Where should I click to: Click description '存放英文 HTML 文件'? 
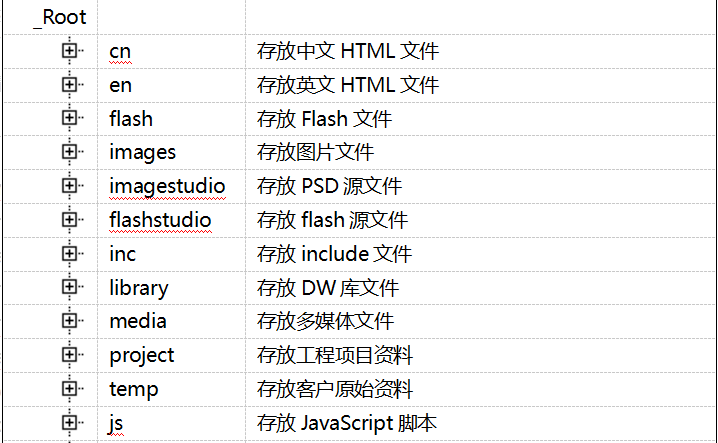(348, 85)
